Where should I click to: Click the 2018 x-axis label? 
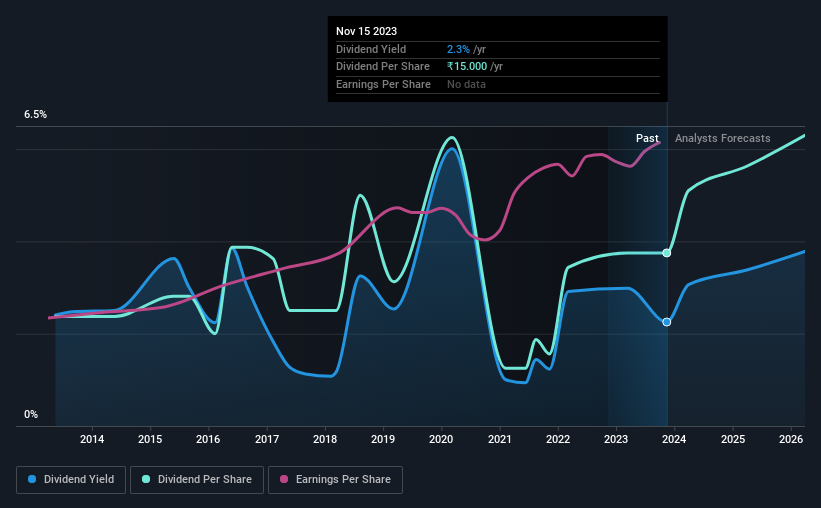tap(325, 439)
